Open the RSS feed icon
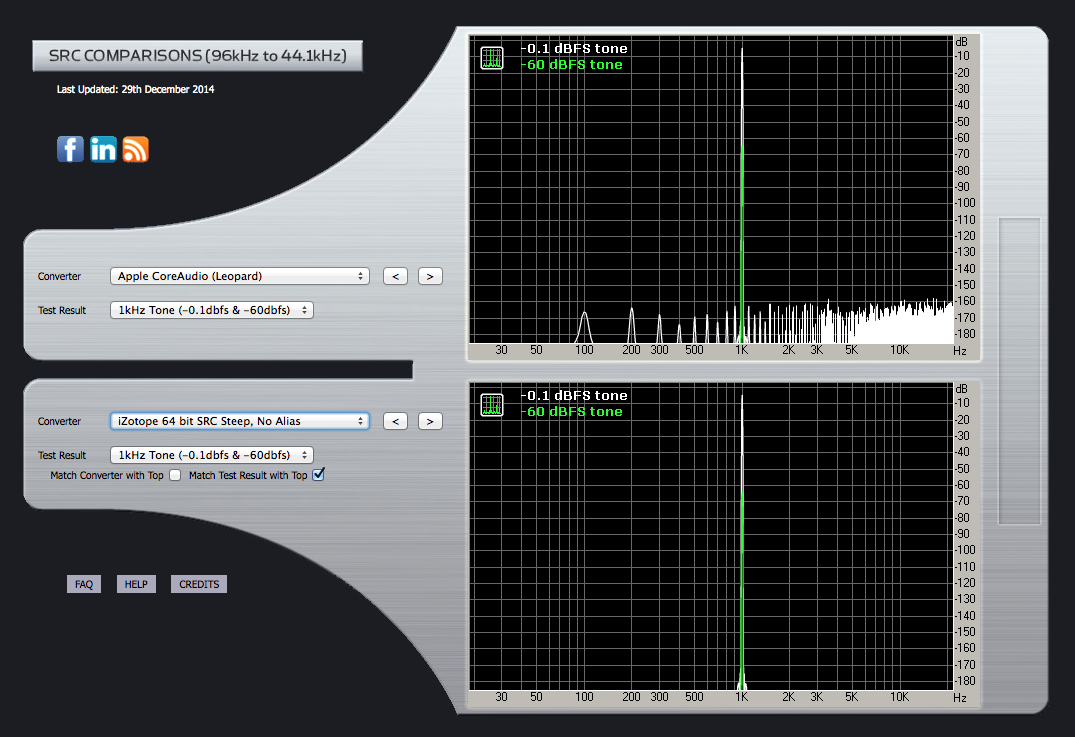Image resolution: width=1075 pixels, height=737 pixels. (x=136, y=149)
